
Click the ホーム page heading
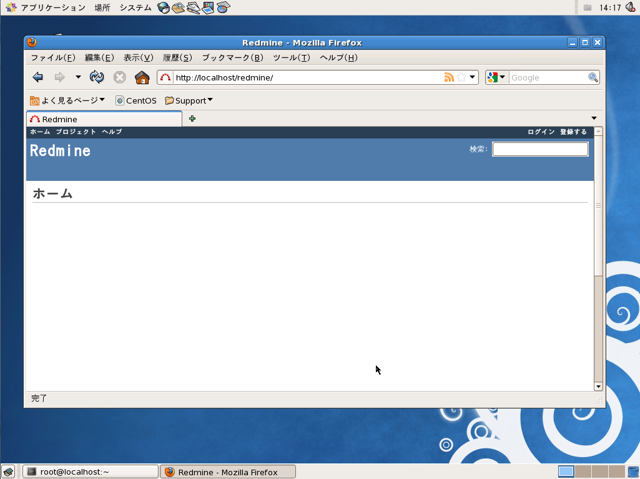pyautogui.click(x=53, y=193)
